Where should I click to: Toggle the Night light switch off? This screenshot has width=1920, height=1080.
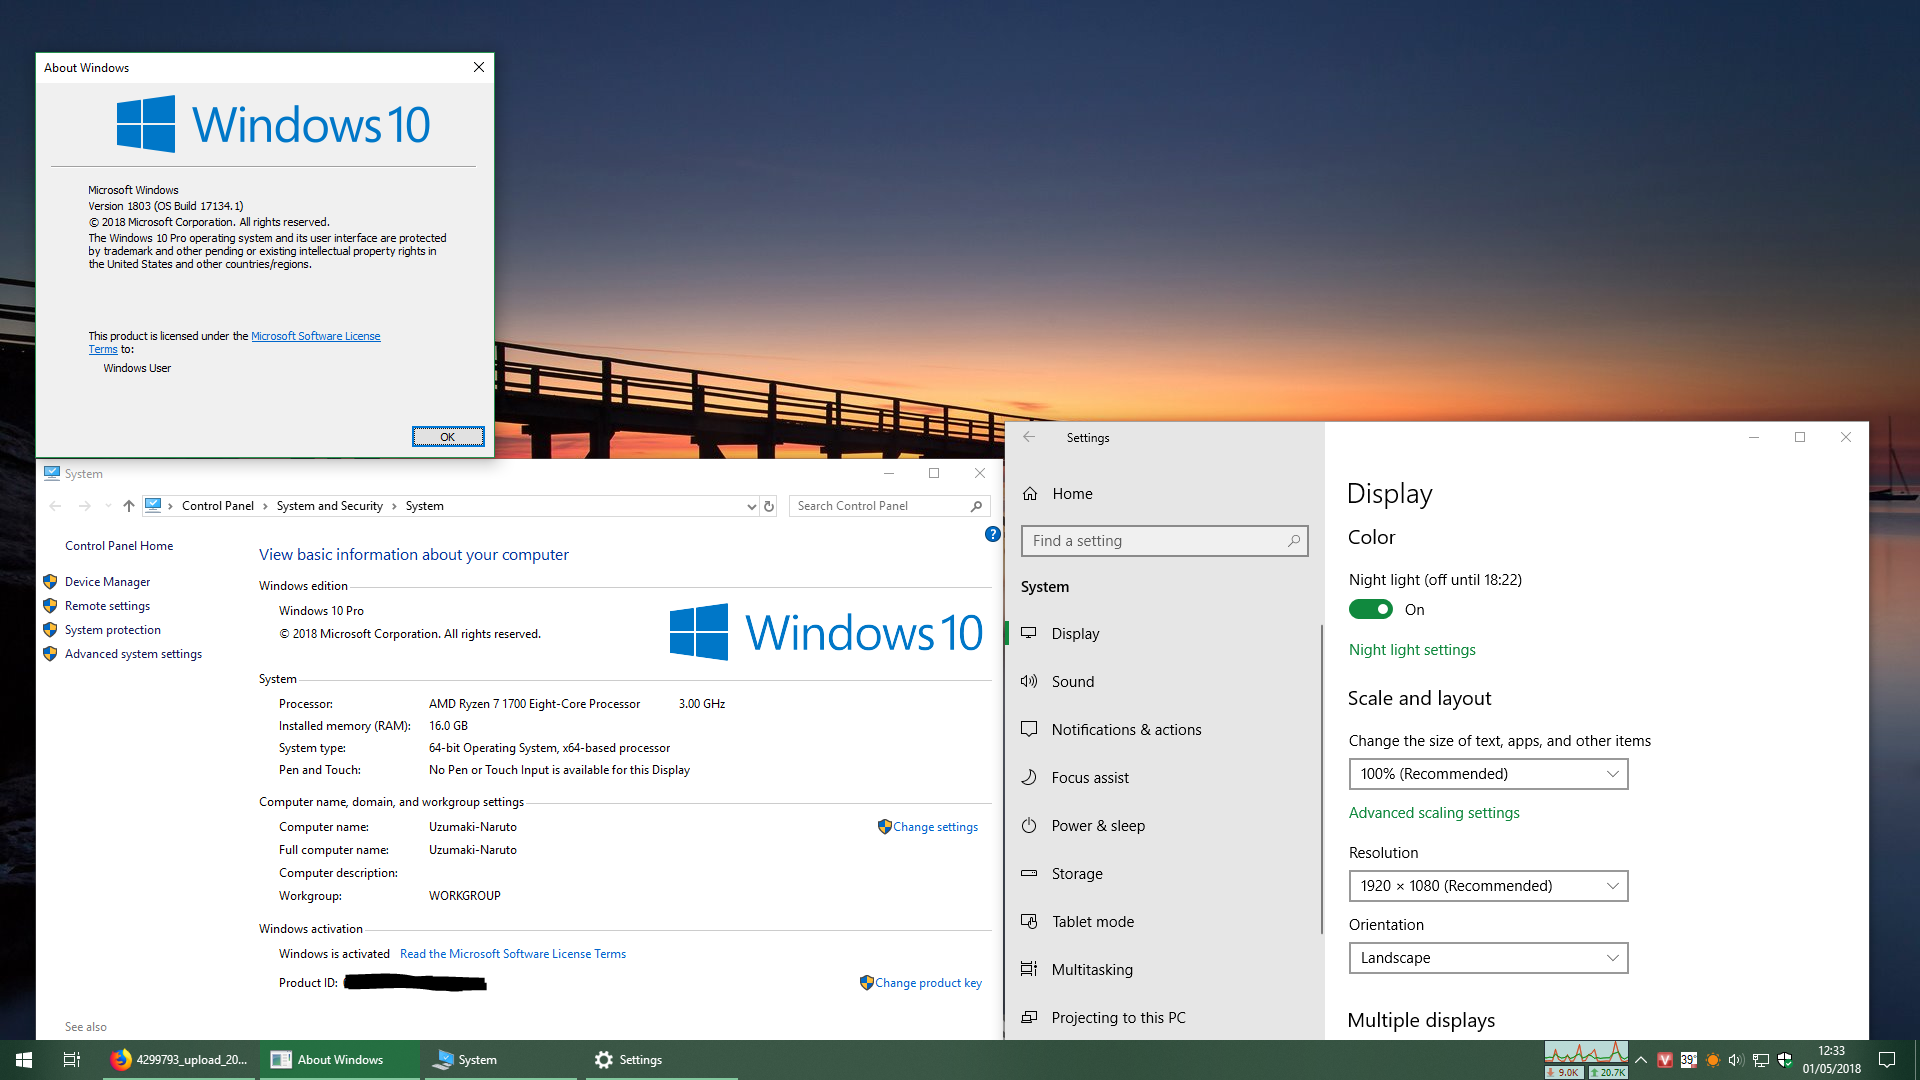(x=1370, y=610)
